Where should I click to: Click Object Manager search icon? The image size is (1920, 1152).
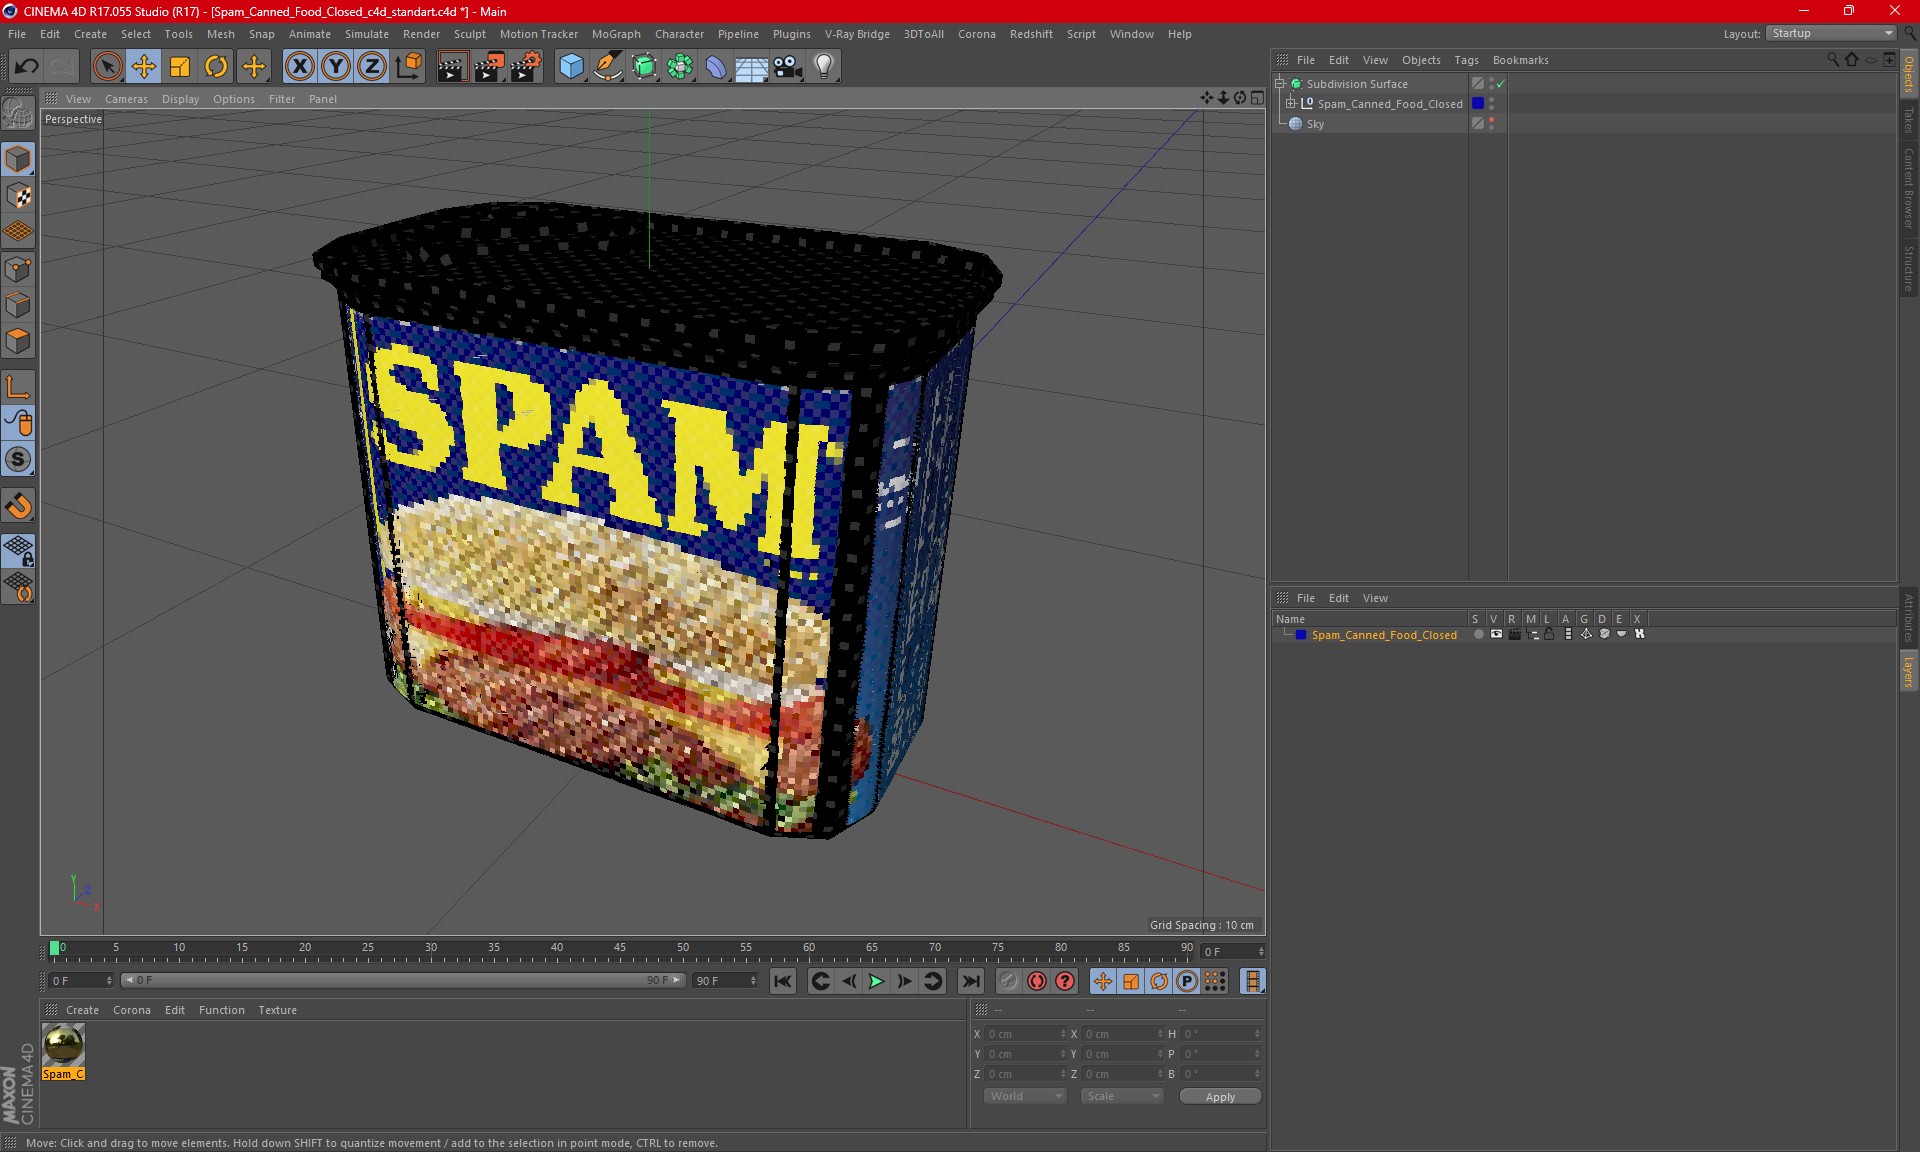1833,60
